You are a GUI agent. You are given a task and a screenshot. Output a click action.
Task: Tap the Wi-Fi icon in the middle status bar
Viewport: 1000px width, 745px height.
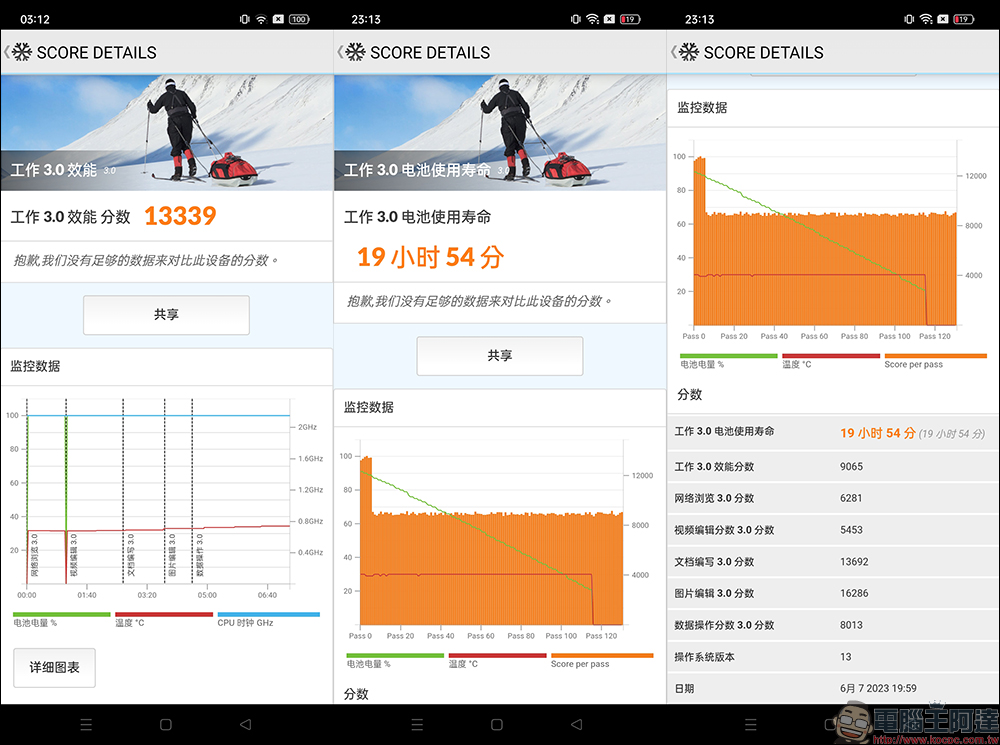(x=593, y=19)
